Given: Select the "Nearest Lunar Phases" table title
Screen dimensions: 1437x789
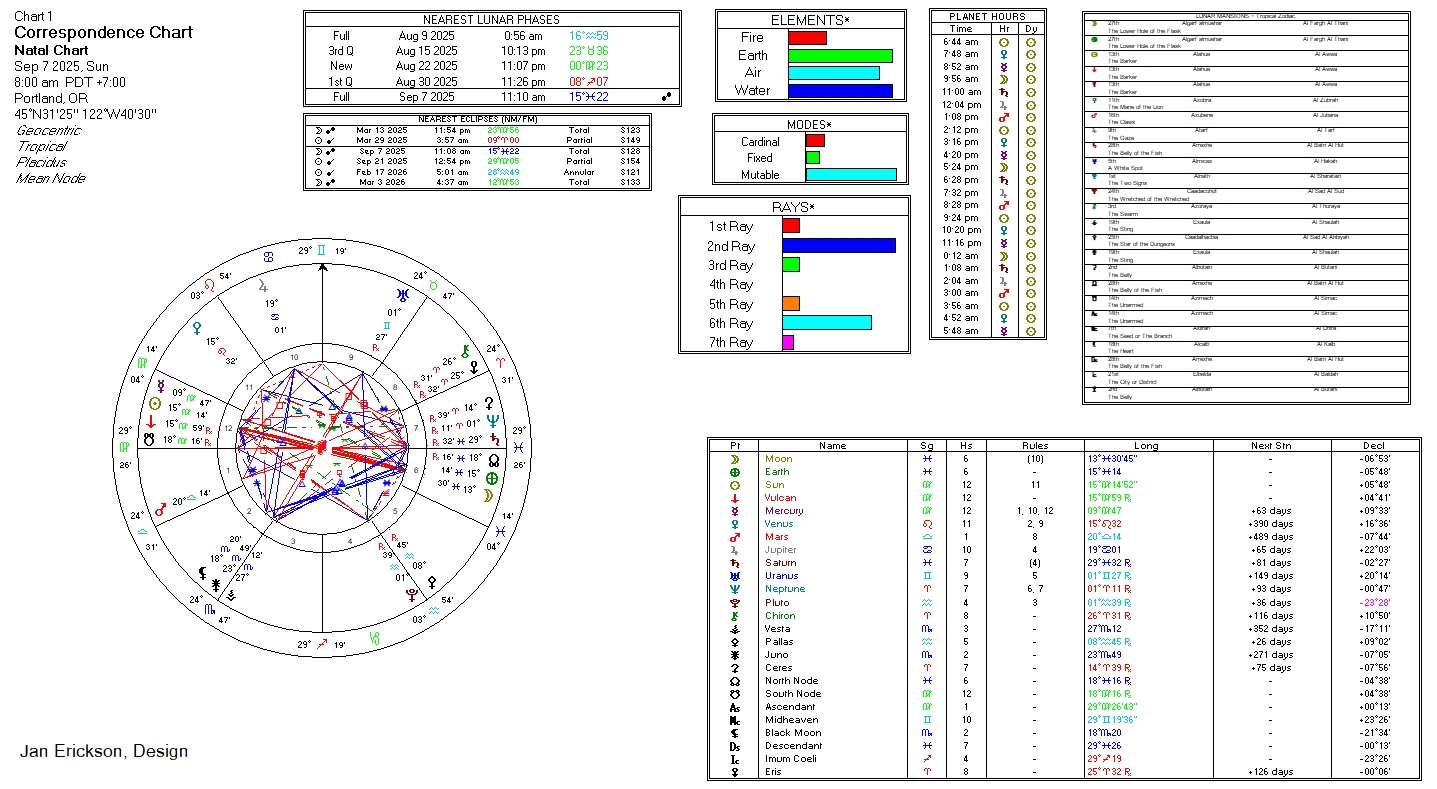Looking at the screenshot, I should tap(491, 20).
